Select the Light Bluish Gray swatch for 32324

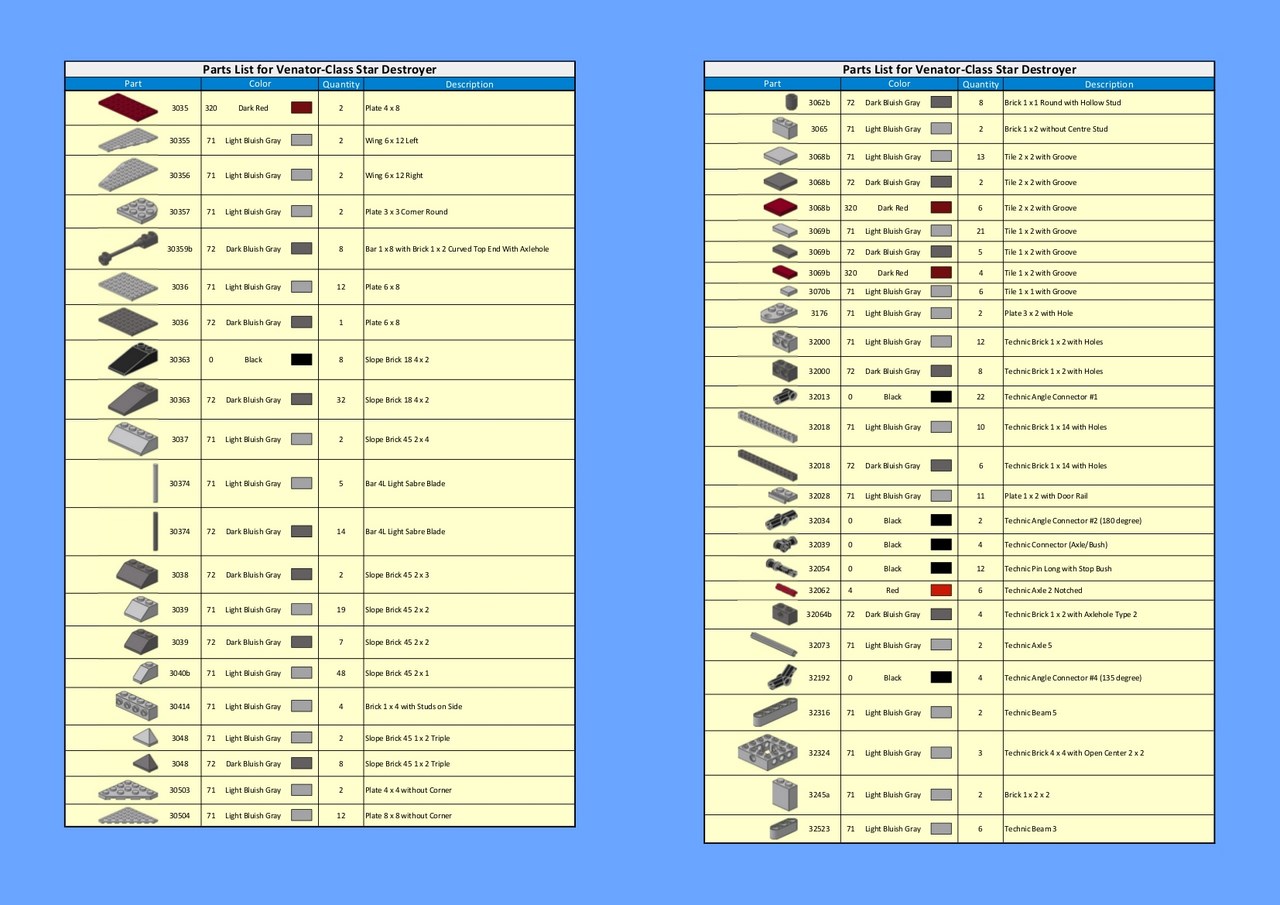tap(941, 752)
